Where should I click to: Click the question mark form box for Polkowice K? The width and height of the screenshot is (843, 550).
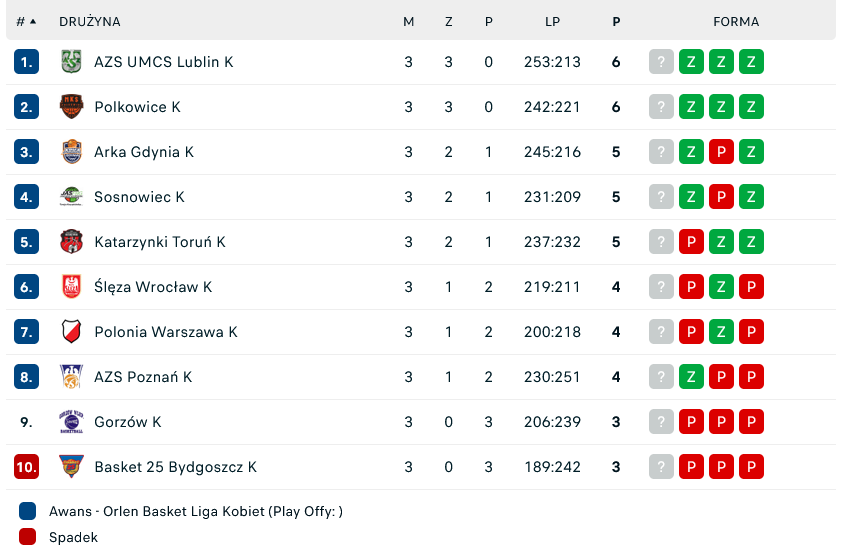tap(661, 107)
